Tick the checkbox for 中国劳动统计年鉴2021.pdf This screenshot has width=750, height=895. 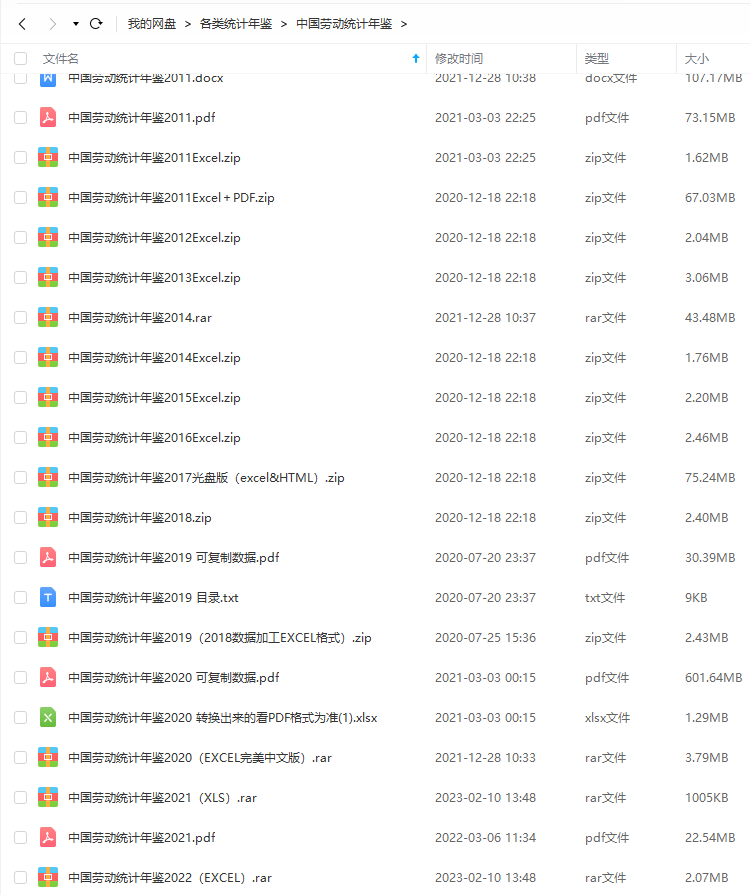[21, 837]
